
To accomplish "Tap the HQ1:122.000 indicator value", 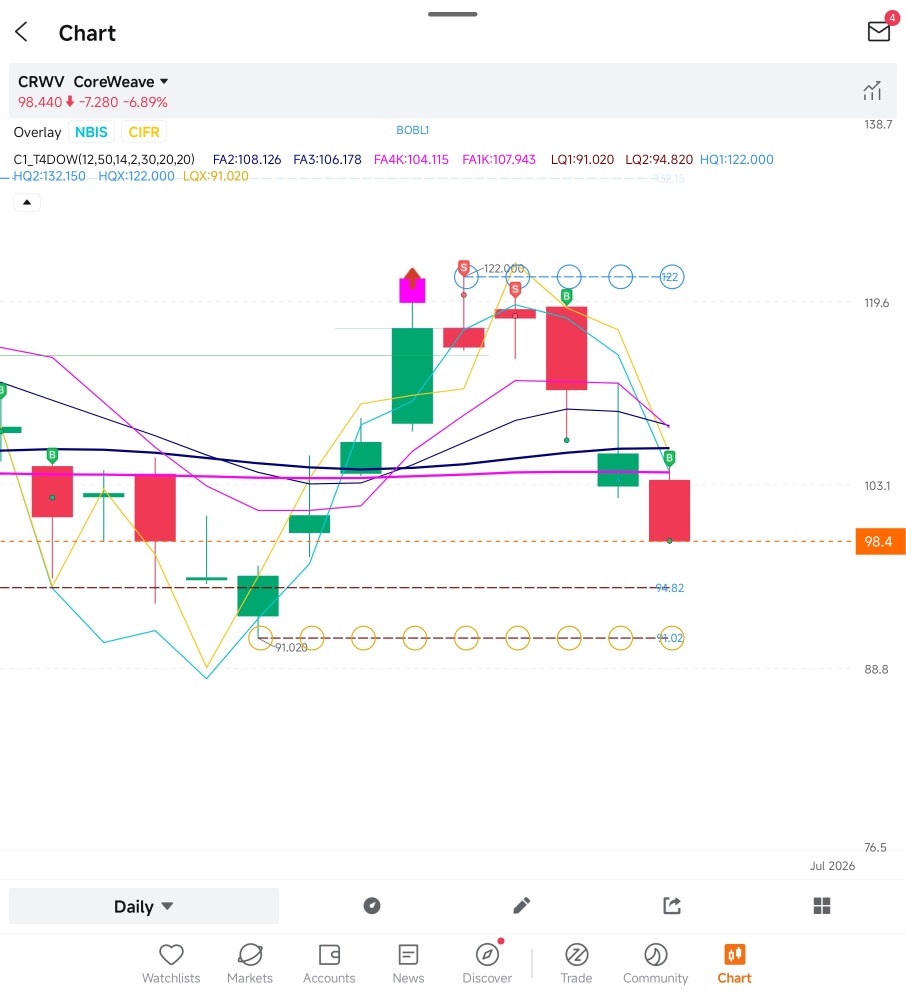I will pos(737,160).
